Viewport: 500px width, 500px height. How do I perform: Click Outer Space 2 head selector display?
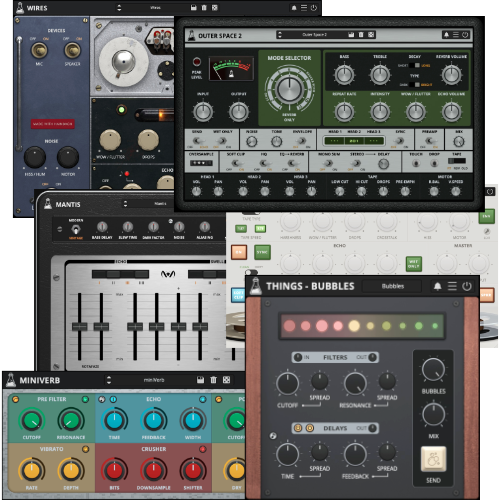pyautogui.click(x=354, y=141)
